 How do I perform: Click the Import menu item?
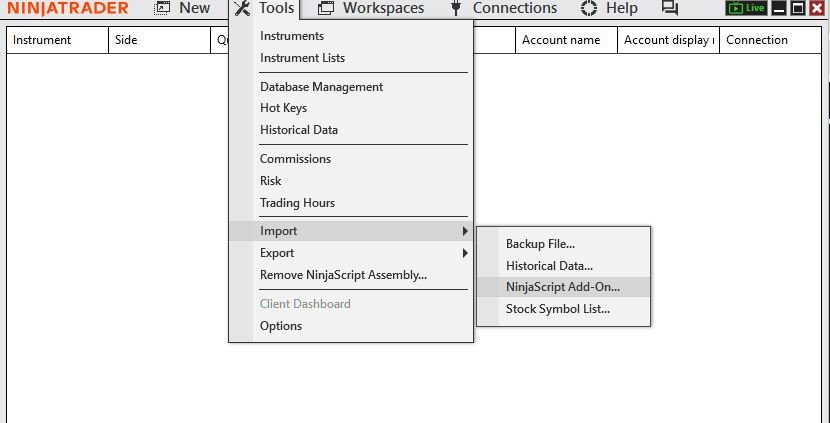[351, 231]
